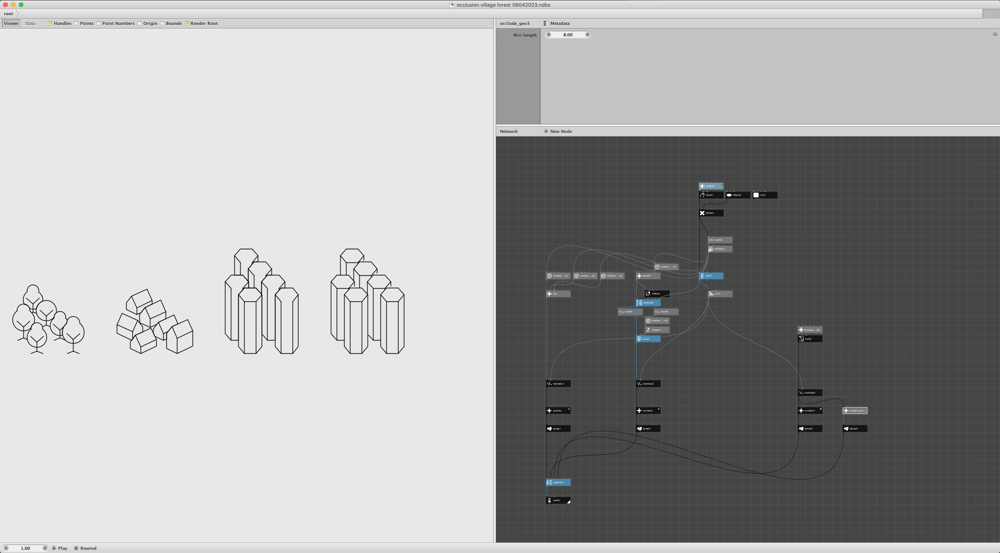Image resolution: width=1000 pixels, height=553 pixels.
Task: Click the Play button
Action: tap(60, 548)
